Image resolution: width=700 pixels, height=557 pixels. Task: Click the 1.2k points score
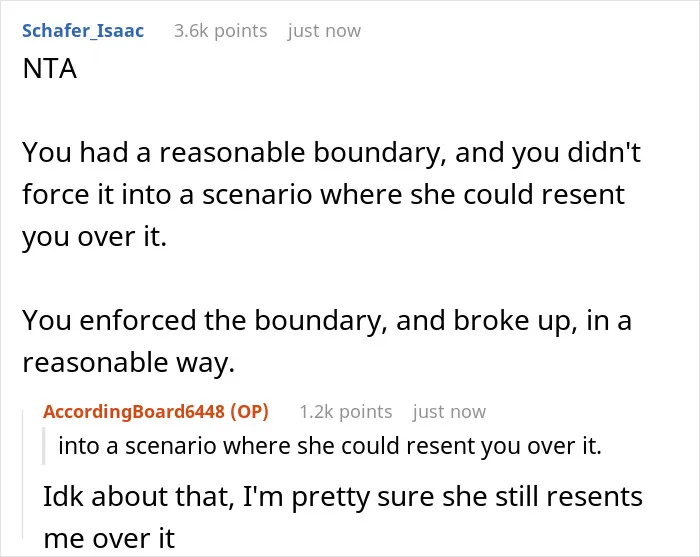(346, 412)
